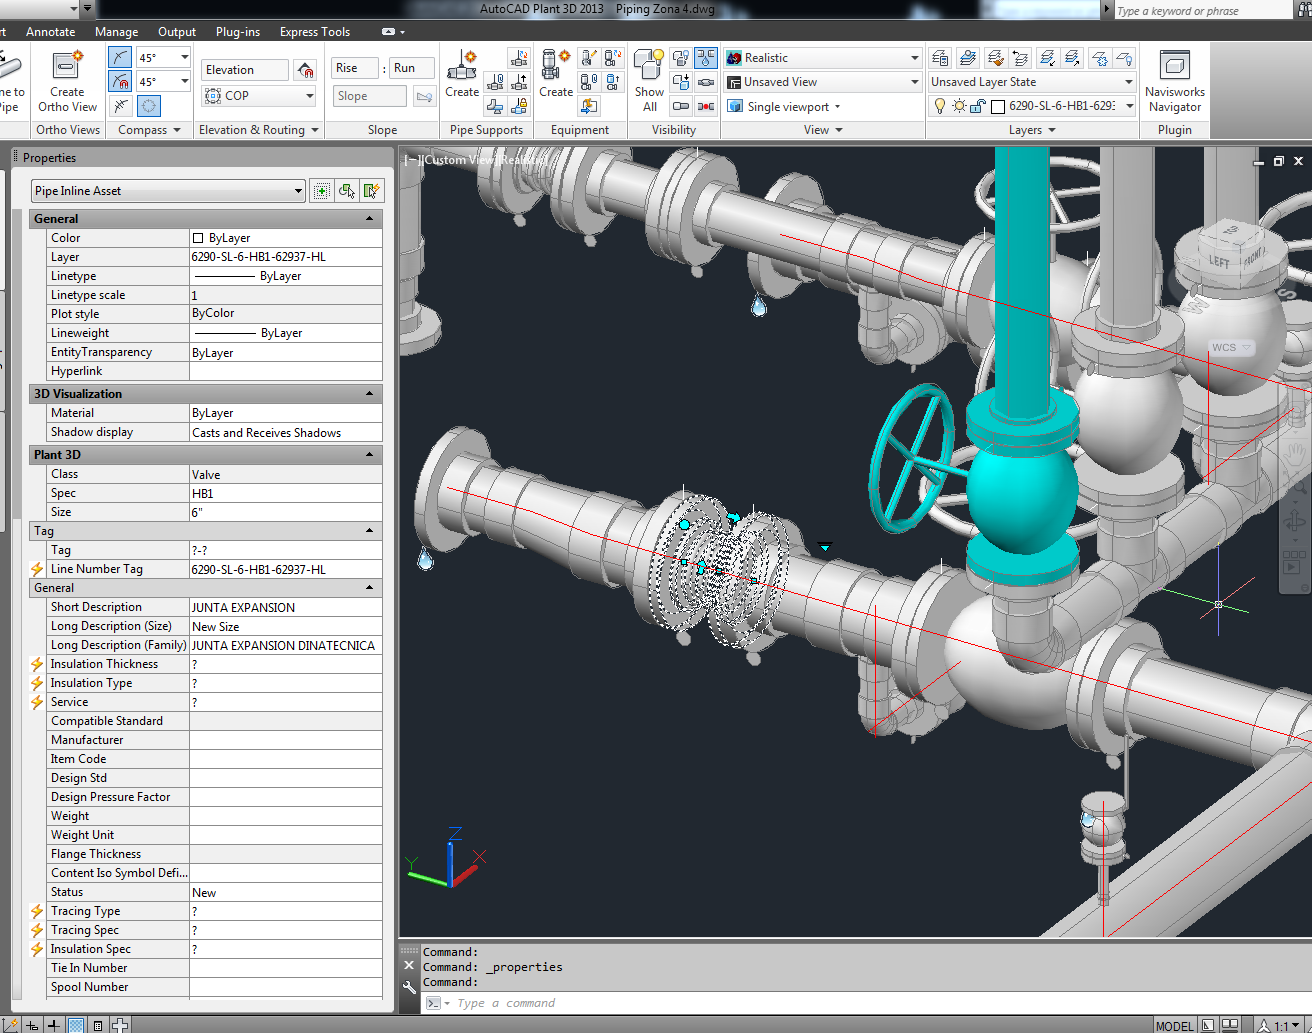Click the convert support icon in Pipe Supports panel

coord(519,58)
